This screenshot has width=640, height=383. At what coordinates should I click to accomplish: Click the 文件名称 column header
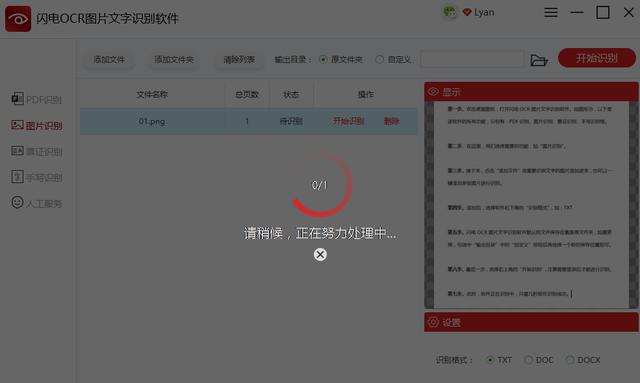pos(152,95)
